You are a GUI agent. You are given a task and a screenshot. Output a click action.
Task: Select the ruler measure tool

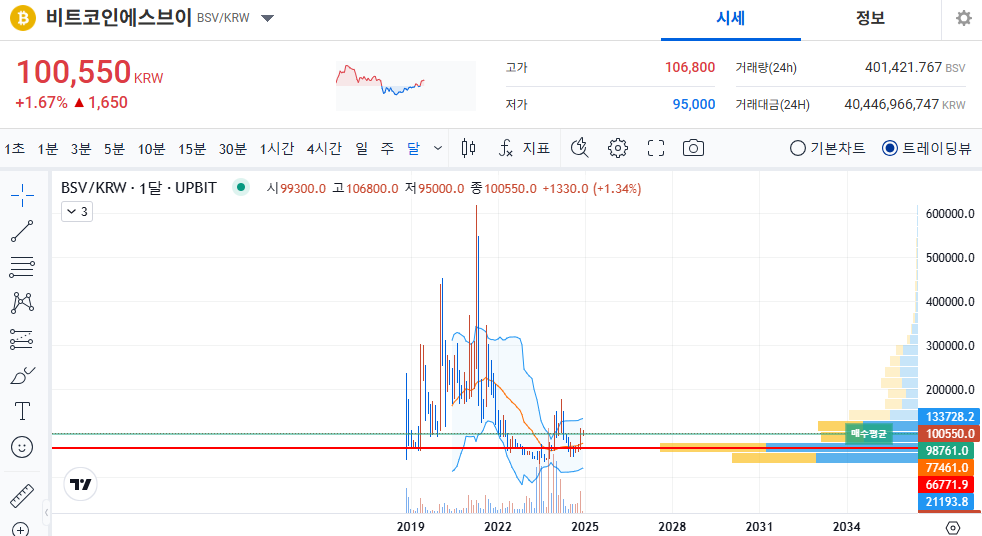(x=22, y=495)
